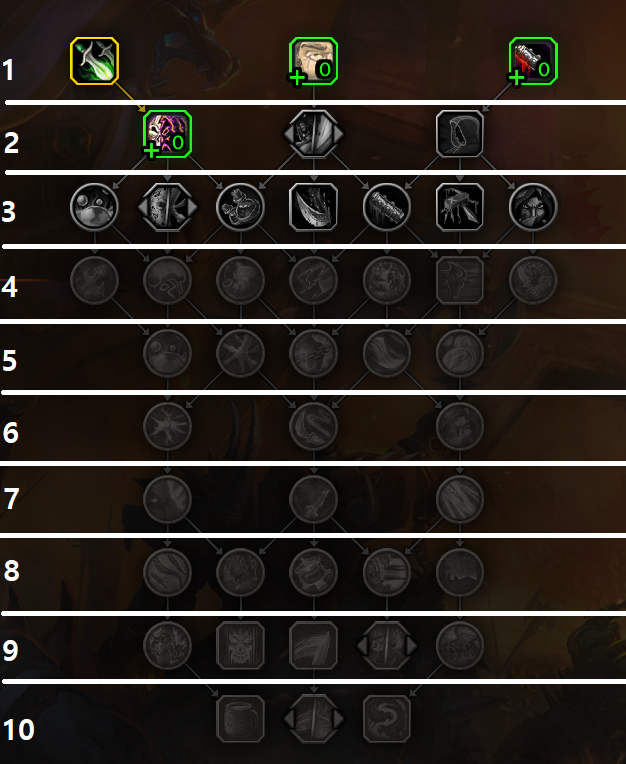Click the bloody garrote talent in row 1

click(x=533, y=61)
